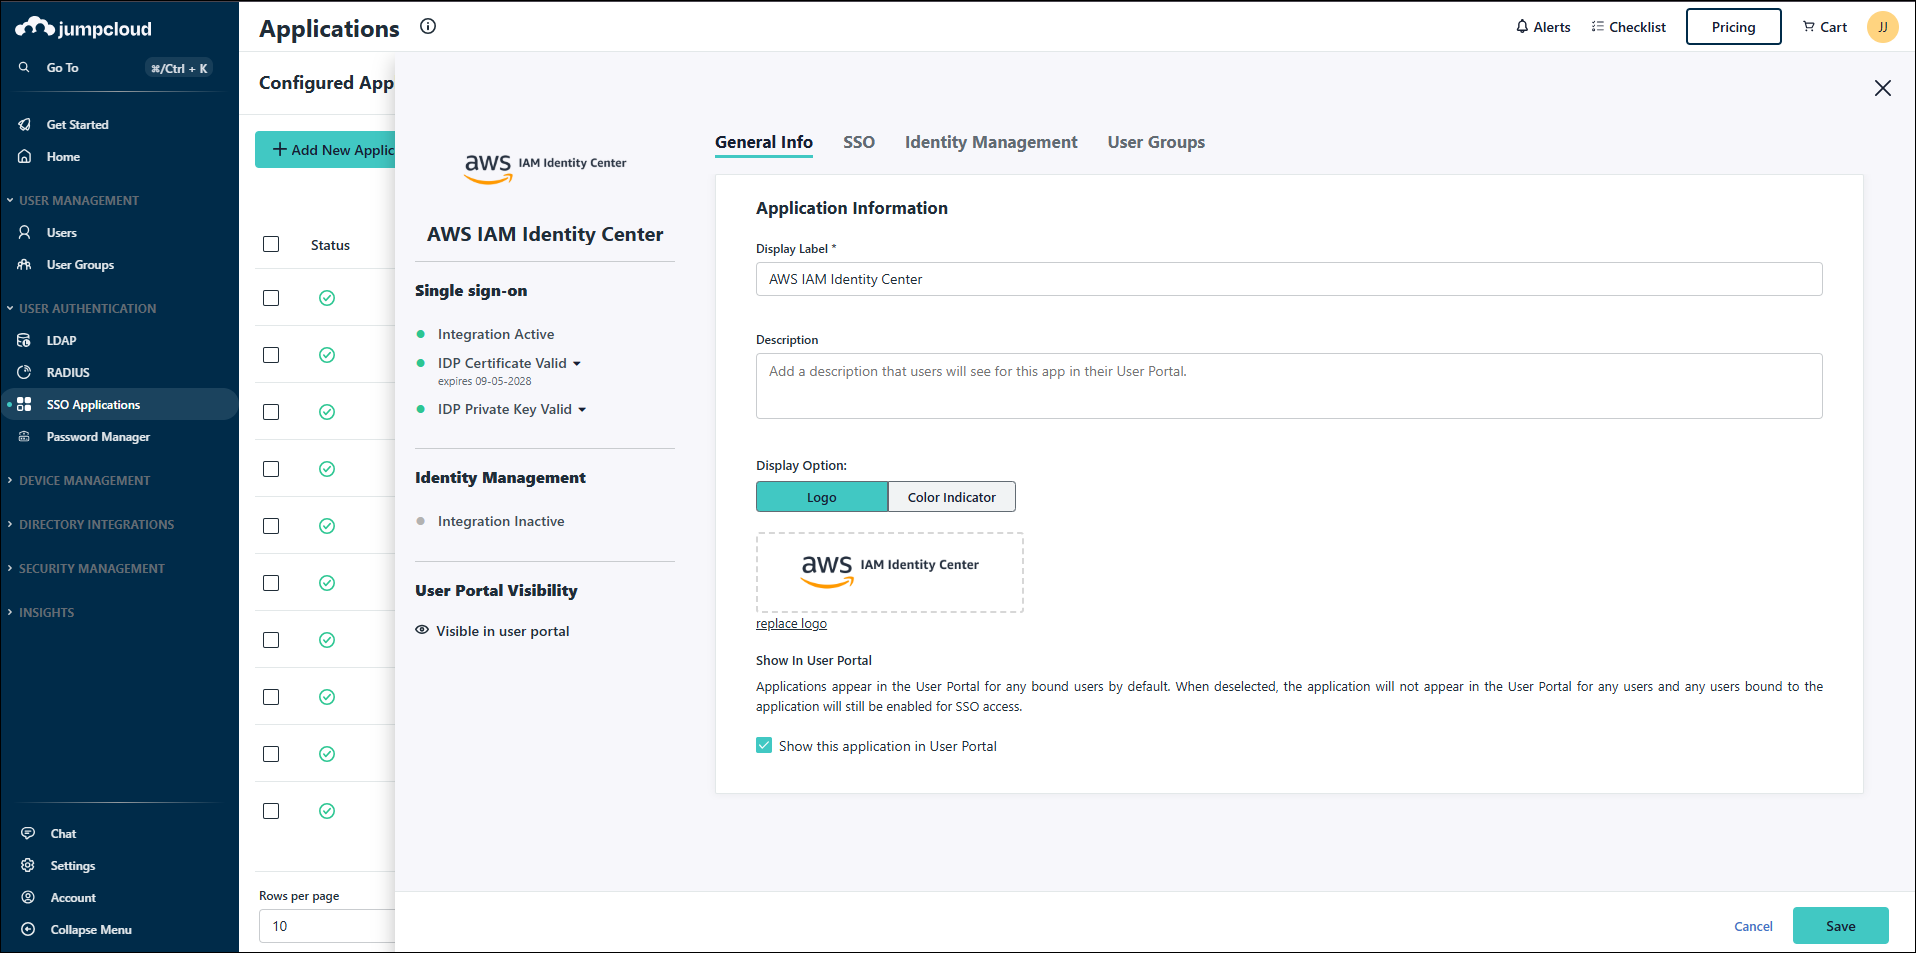Click the Applications info icon

(428, 27)
